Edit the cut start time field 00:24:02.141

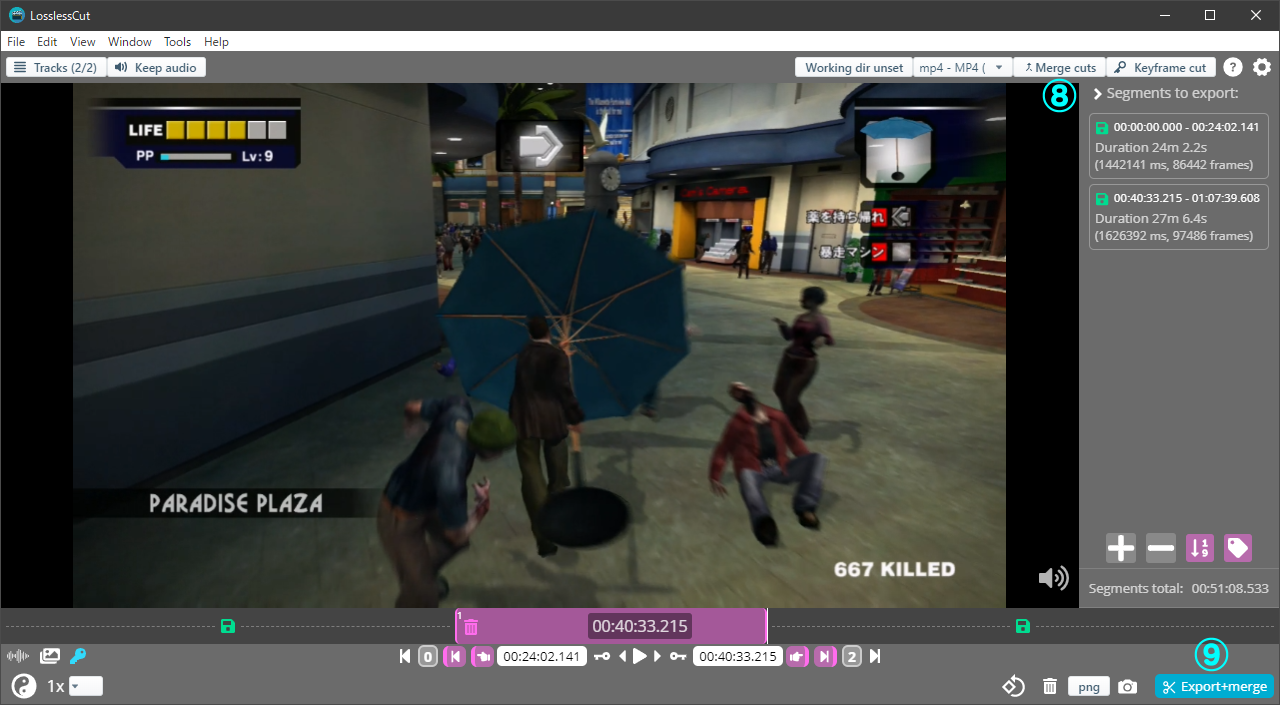coord(541,657)
